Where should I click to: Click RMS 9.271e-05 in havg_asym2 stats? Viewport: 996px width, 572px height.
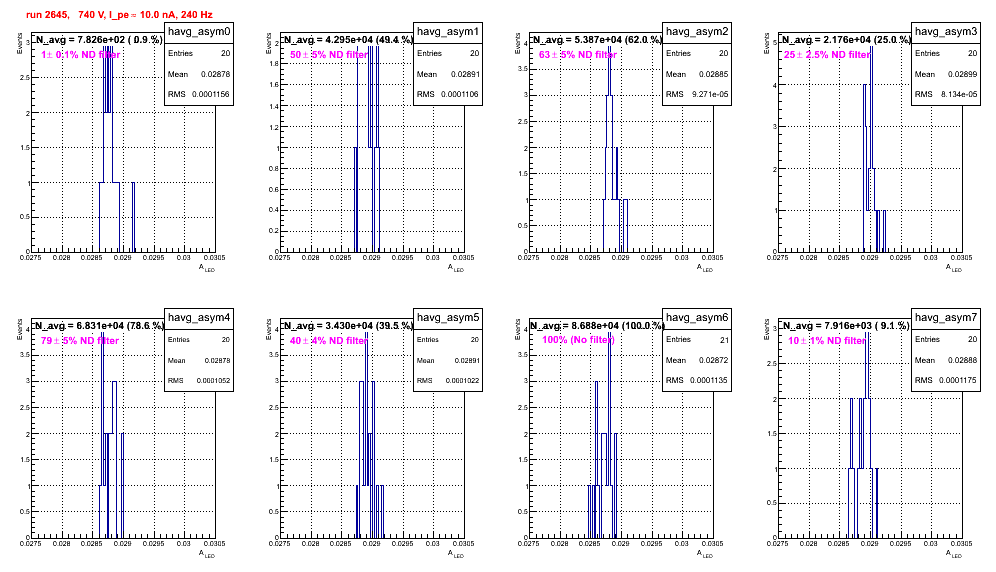697,94
